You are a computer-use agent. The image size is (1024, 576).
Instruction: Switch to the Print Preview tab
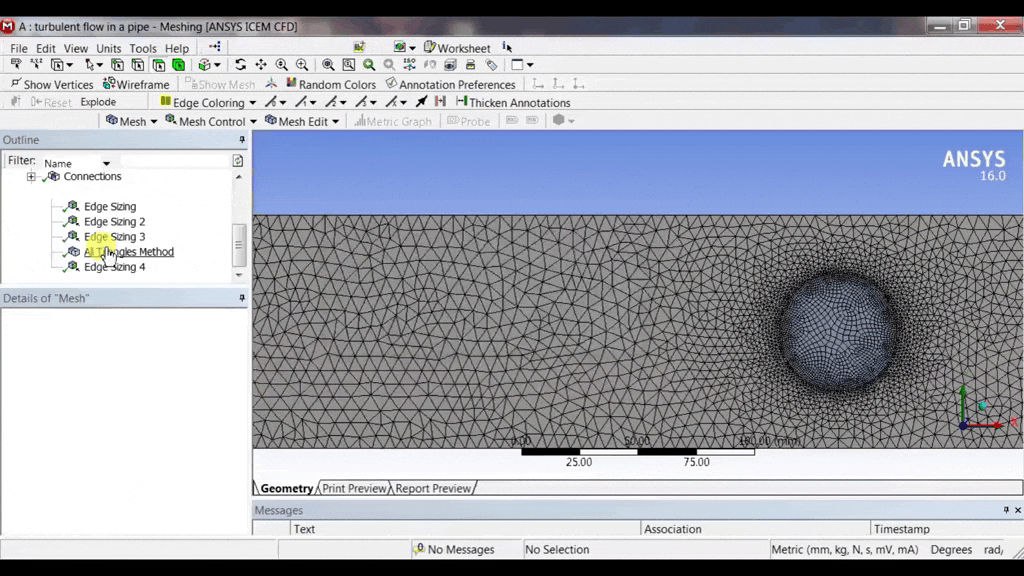click(x=353, y=488)
